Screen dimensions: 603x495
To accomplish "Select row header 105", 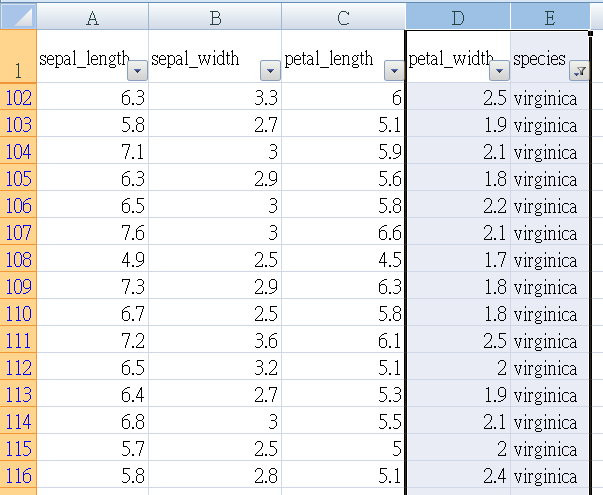I will [18, 177].
